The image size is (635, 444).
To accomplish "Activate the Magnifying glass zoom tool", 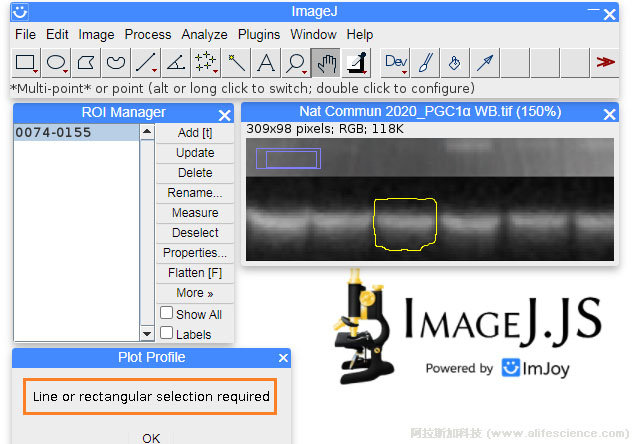I will [296, 63].
